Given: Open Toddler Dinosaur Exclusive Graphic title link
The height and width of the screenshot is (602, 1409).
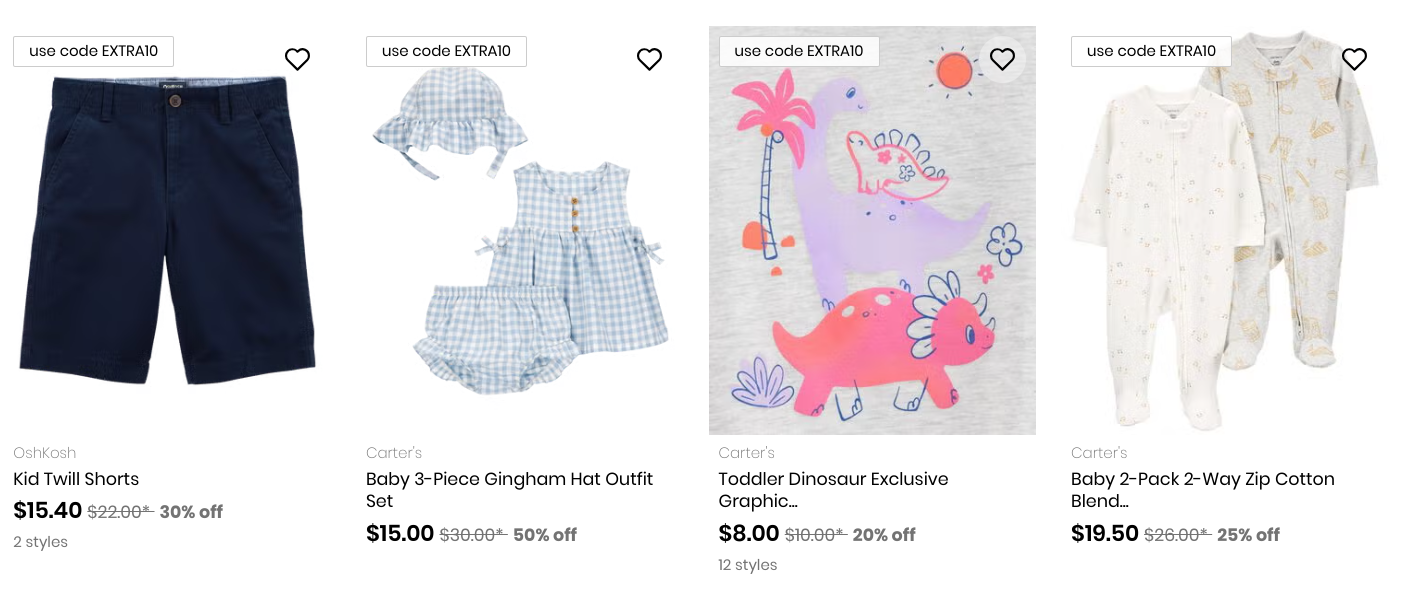Looking at the screenshot, I should tap(833, 490).
